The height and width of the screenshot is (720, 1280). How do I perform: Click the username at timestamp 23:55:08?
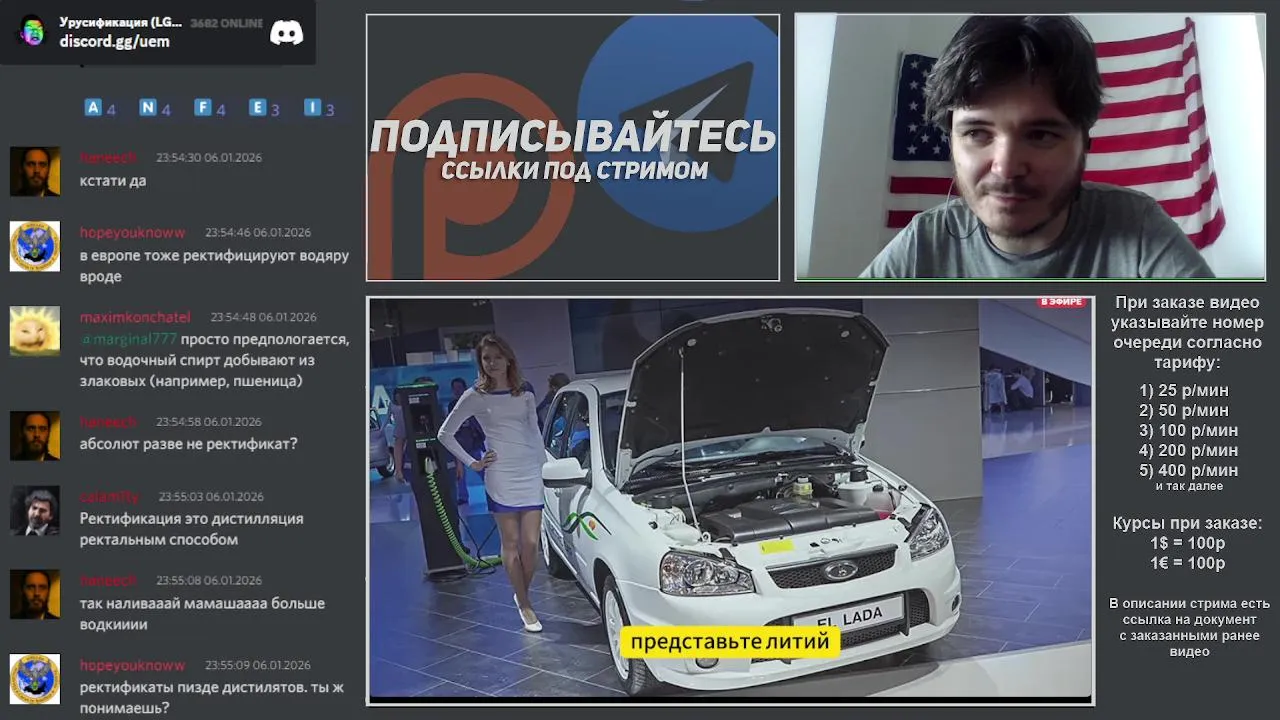click(x=108, y=580)
